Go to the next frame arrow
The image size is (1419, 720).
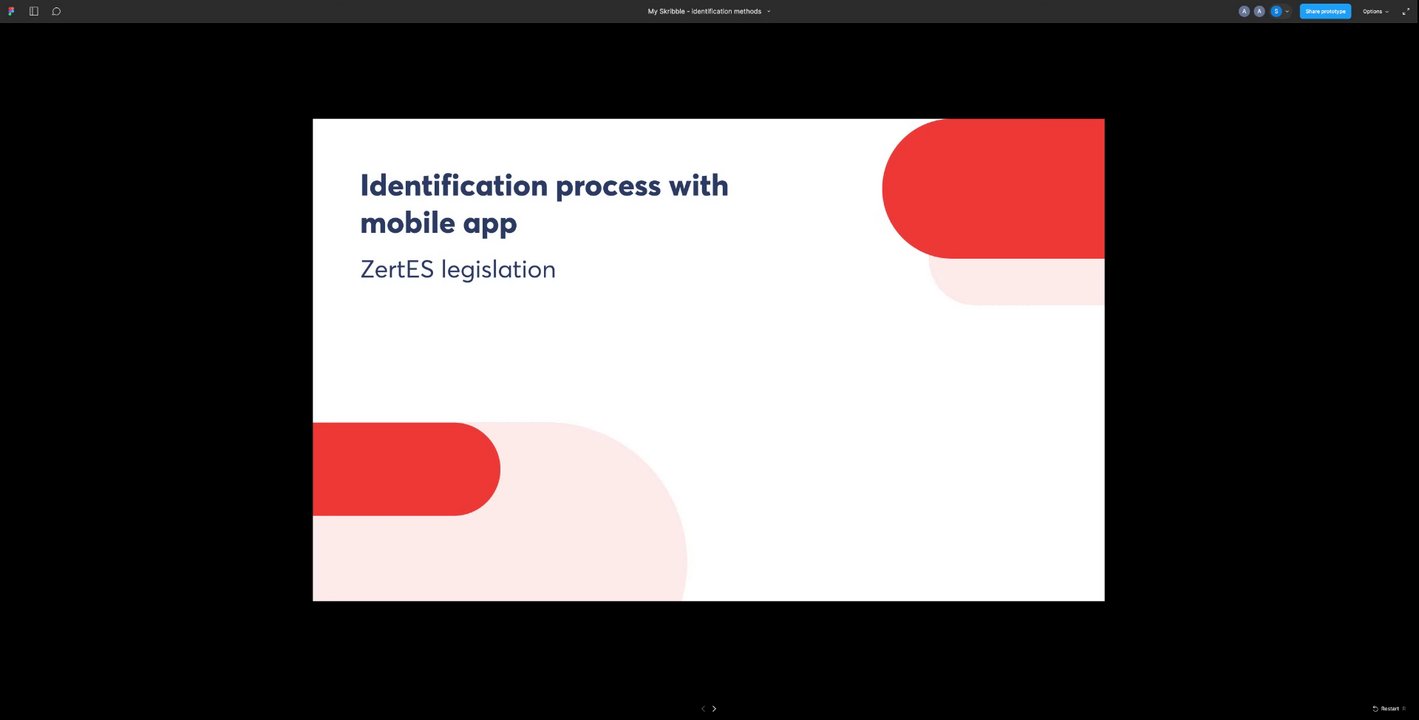tap(714, 708)
